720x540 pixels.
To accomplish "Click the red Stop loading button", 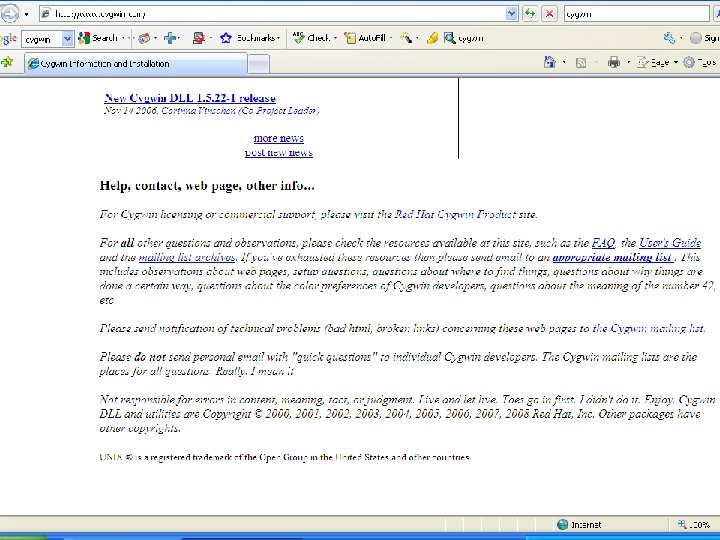I will tap(550, 14).
